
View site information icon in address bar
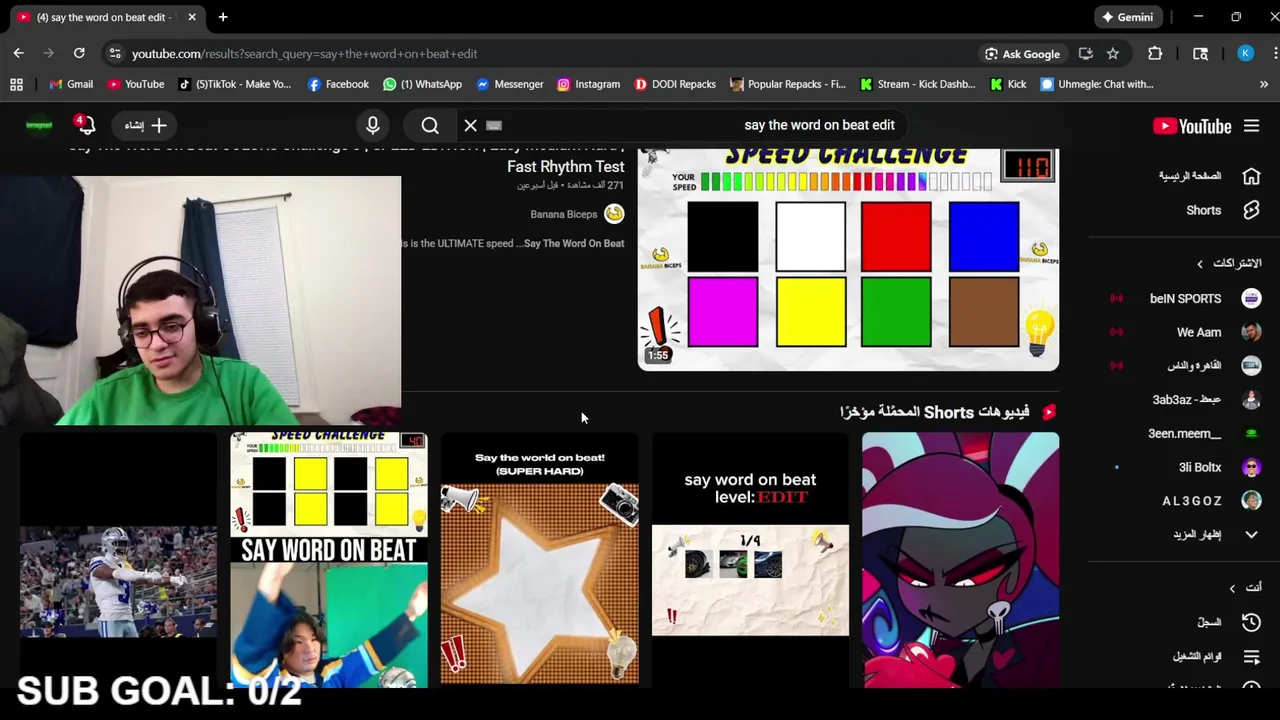(114, 53)
